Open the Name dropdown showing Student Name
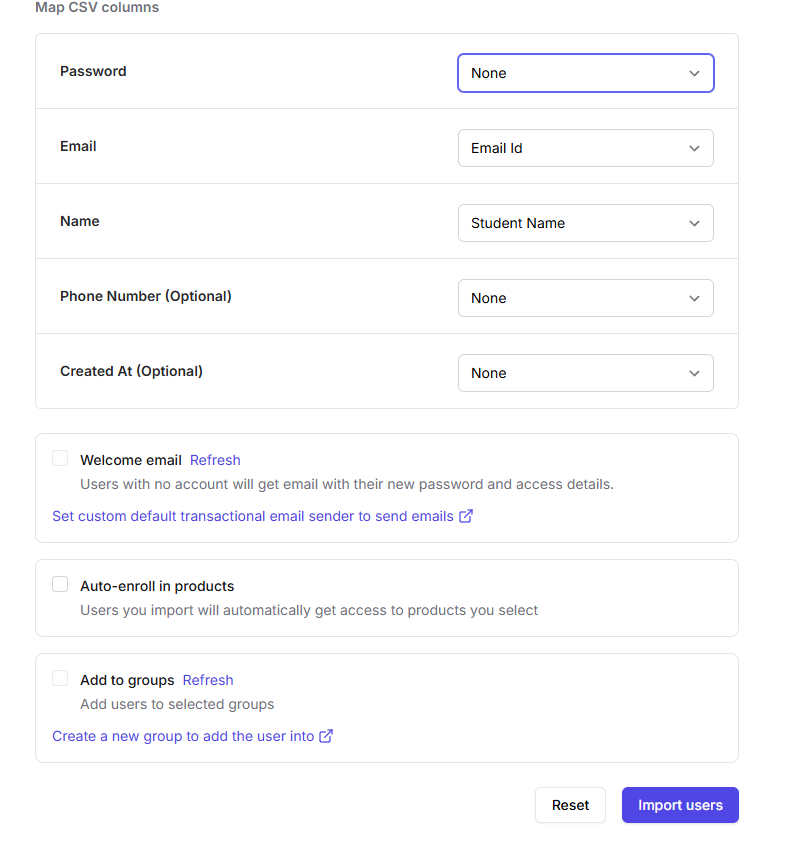Image resolution: width=787 pixels, height=860 pixels. tap(585, 223)
